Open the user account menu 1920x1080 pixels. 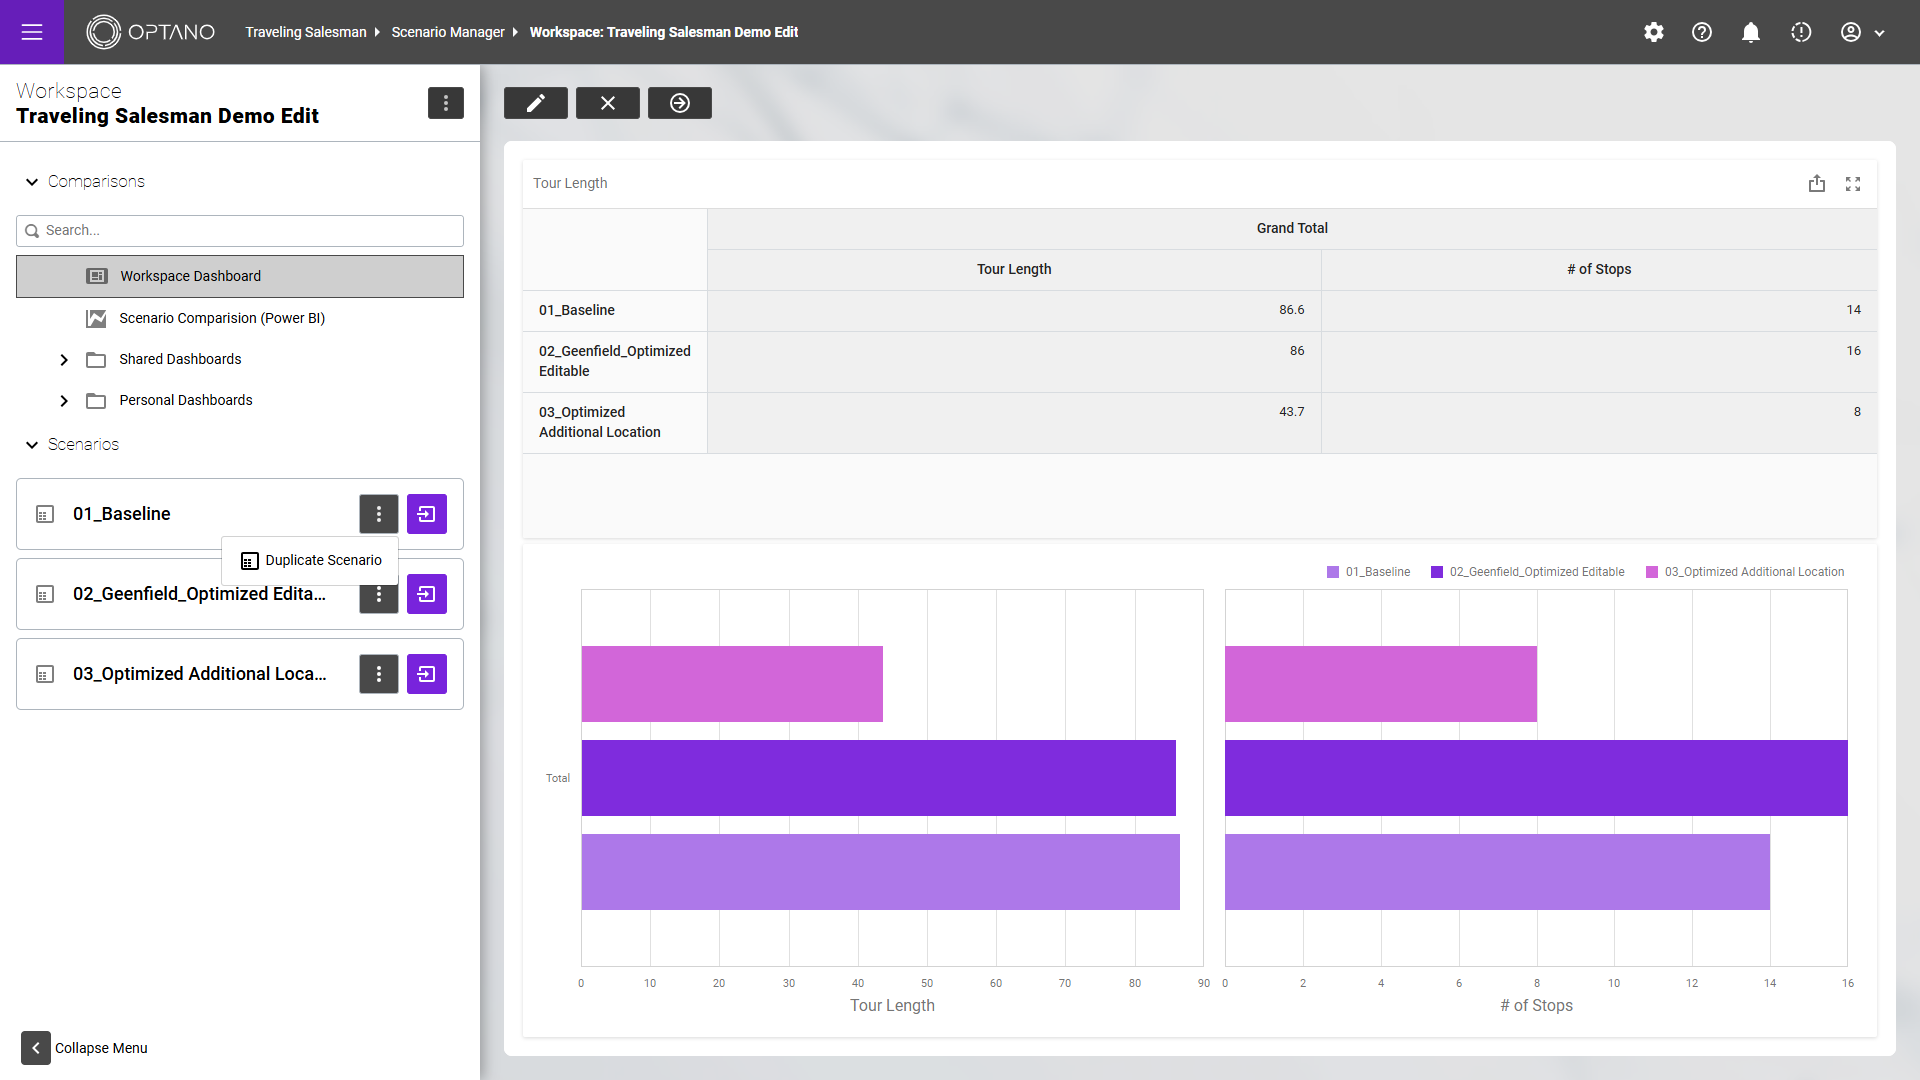click(x=1862, y=32)
